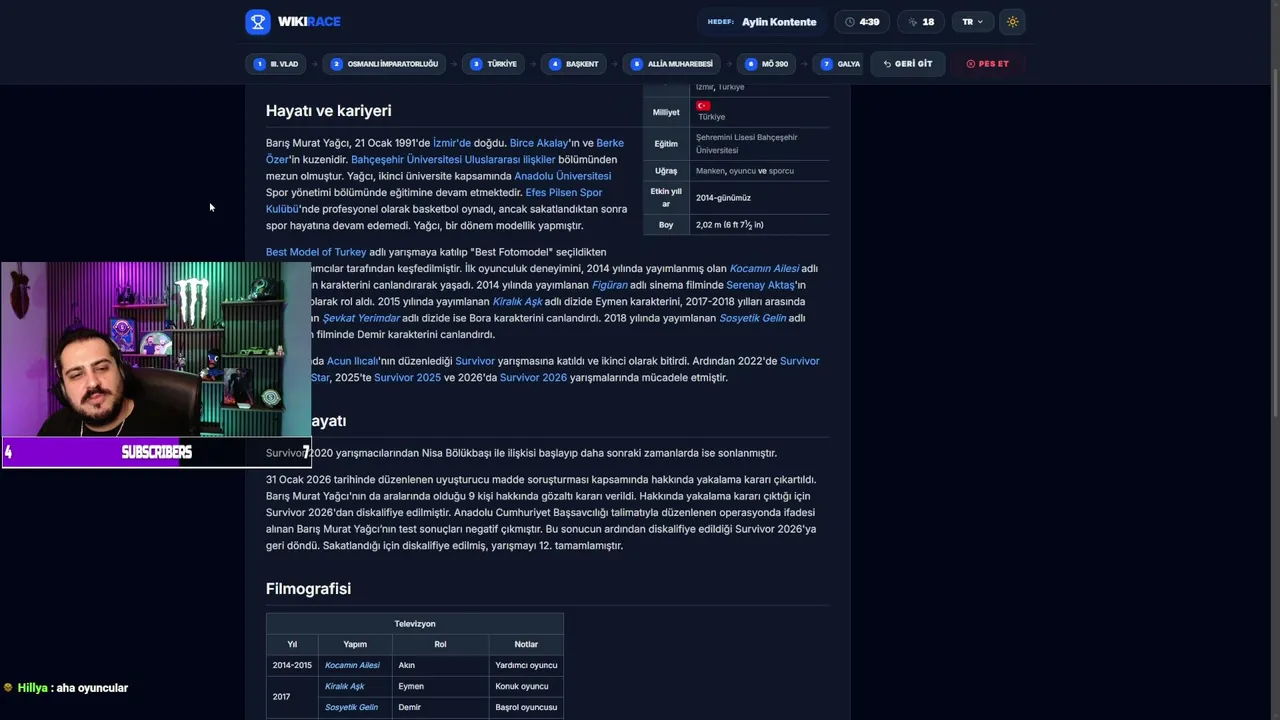Click the 4:39 timer display
Viewport: 1280px width, 720px height.
click(x=862, y=22)
